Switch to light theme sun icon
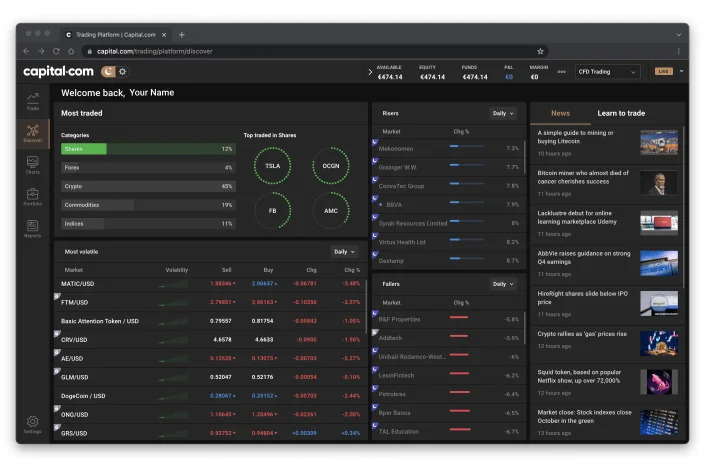The image size is (705, 475). tap(122, 72)
